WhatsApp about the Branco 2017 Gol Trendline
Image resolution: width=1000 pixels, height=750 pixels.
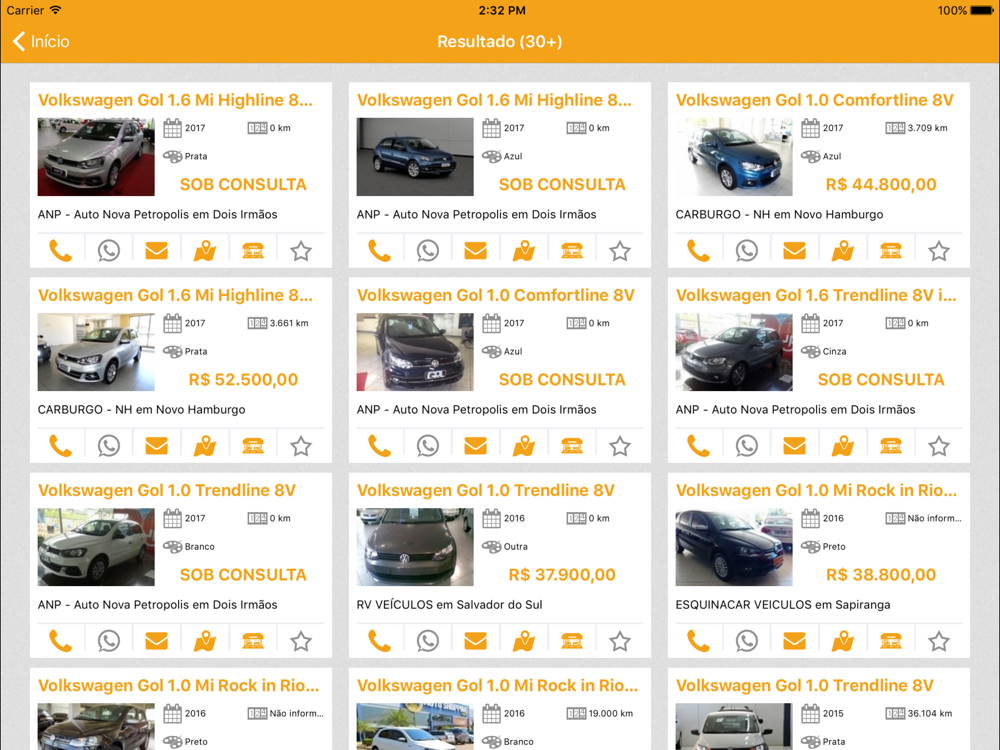[x=108, y=641]
